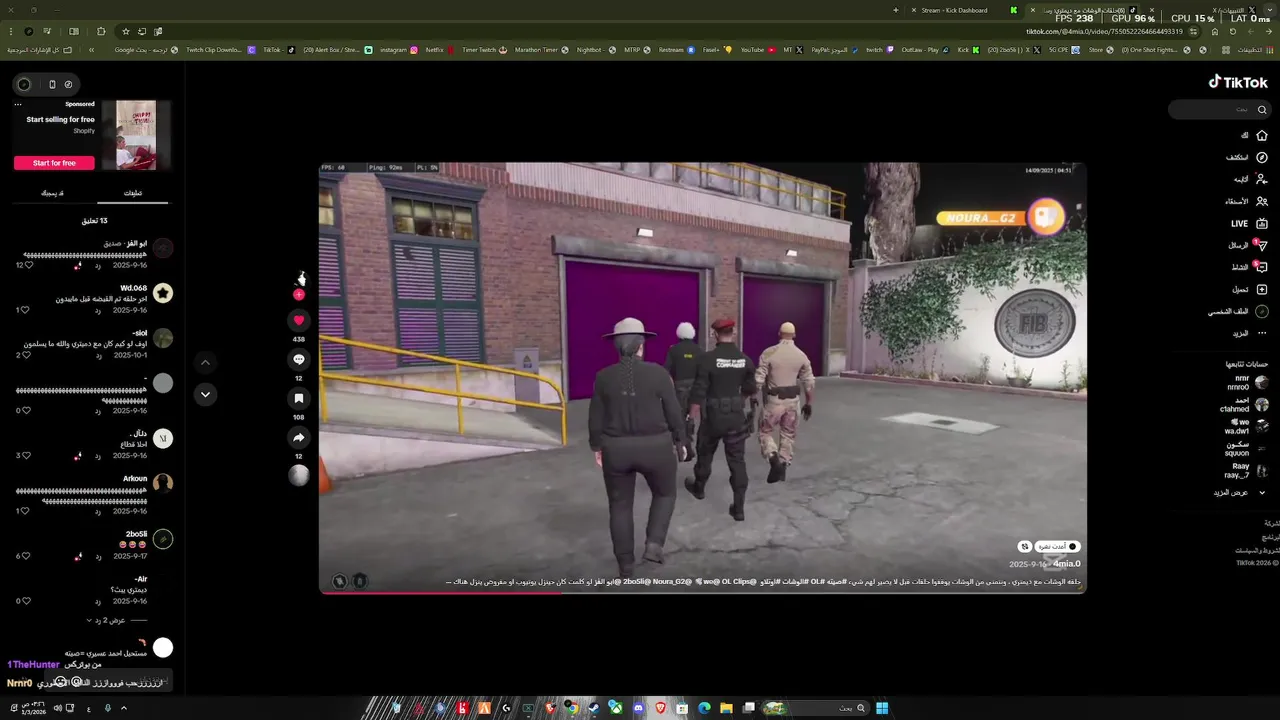Click the comment bubble icon beside video
The height and width of the screenshot is (720, 1280).
pos(298,359)
